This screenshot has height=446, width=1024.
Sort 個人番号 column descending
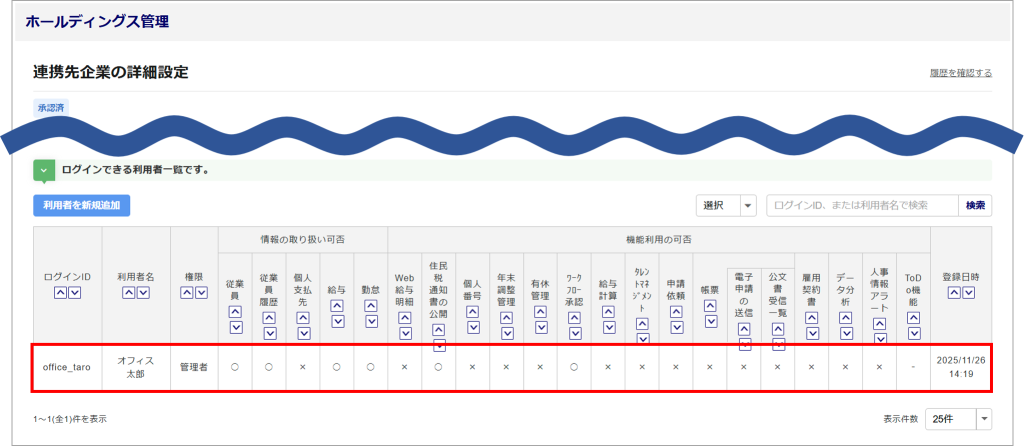(472, 326)
